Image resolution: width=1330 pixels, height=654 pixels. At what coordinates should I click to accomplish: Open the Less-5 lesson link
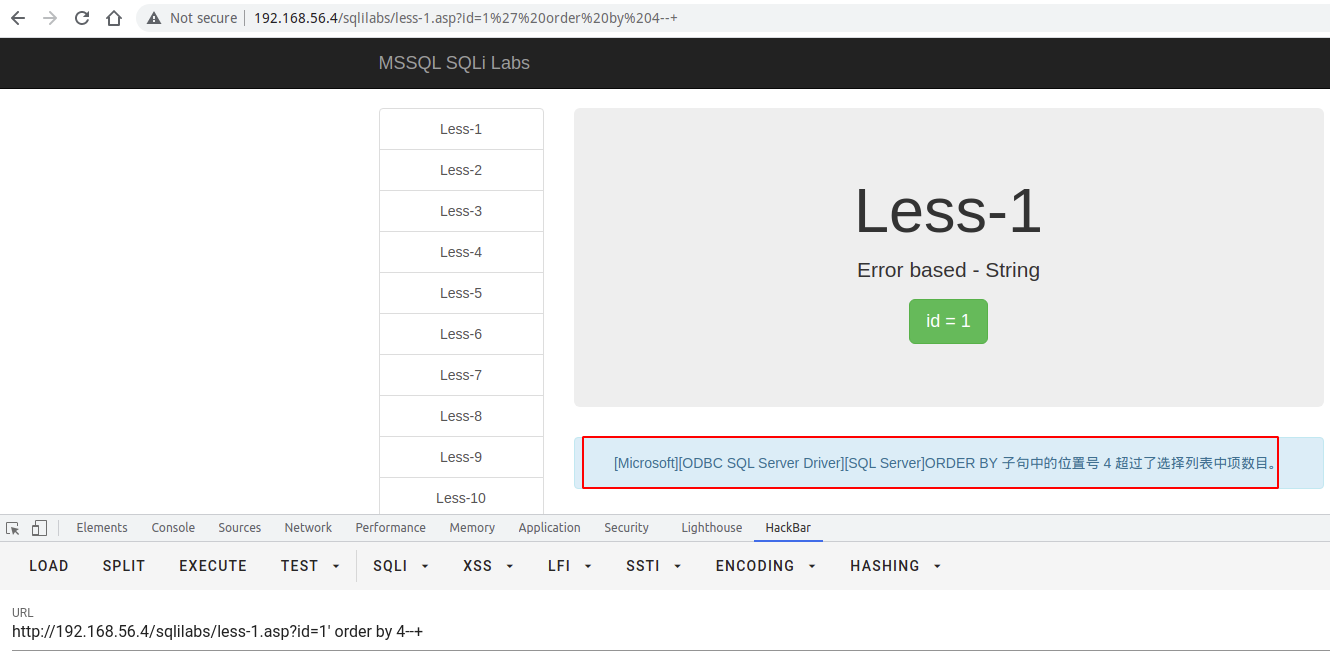click(x=461, y=293)
